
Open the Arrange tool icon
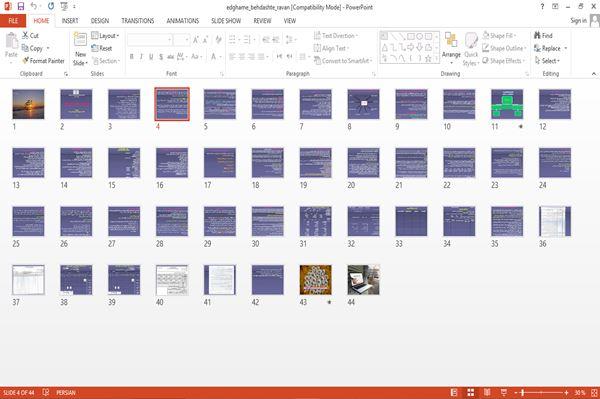point(451,40)
